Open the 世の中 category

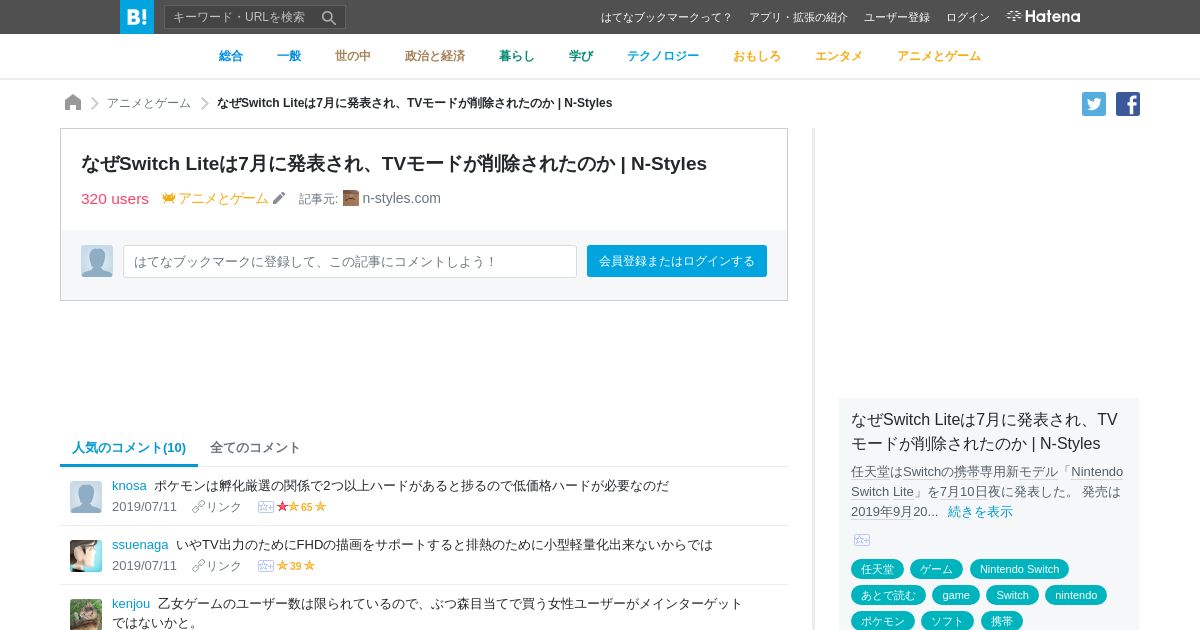[353, 56]
